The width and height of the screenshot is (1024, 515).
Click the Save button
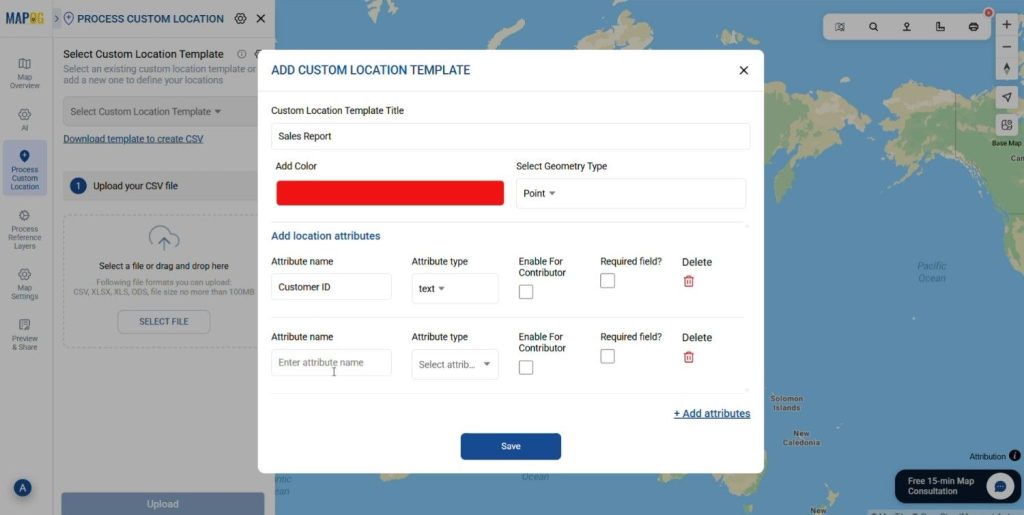pos(511,446)
